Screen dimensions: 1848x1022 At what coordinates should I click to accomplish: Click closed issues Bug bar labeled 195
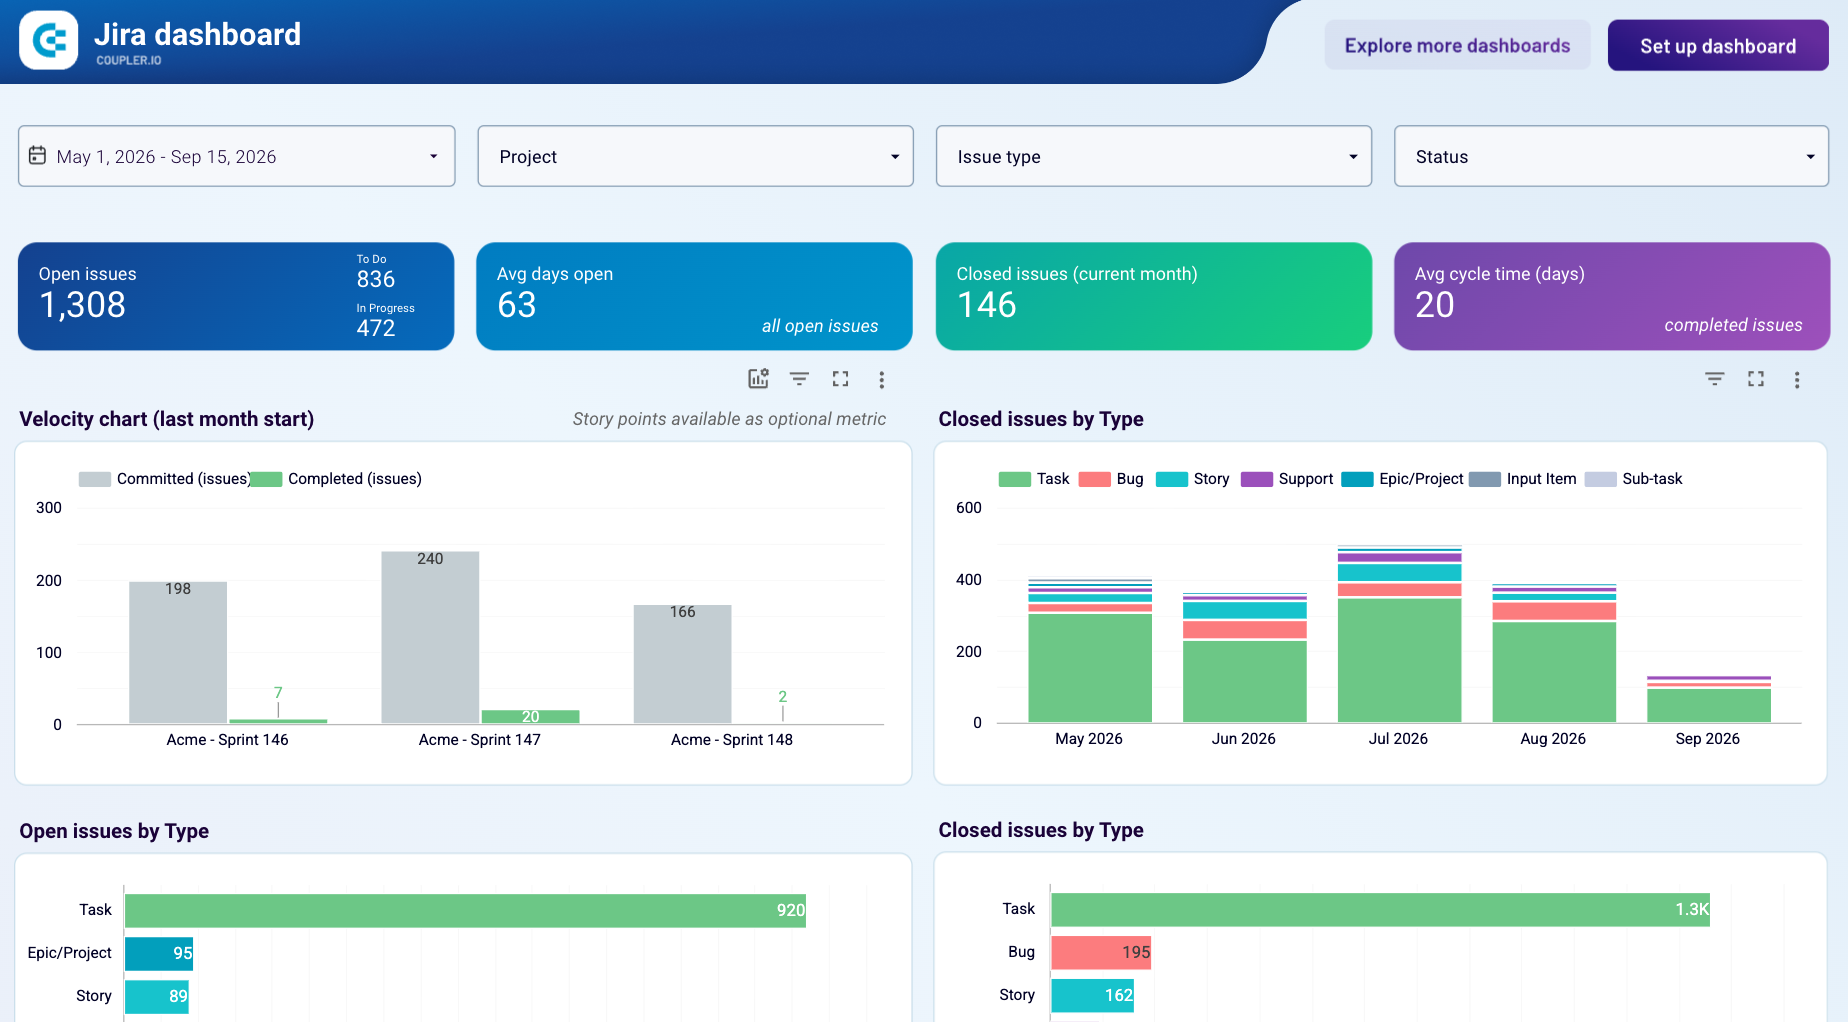tap(1102, 952)
